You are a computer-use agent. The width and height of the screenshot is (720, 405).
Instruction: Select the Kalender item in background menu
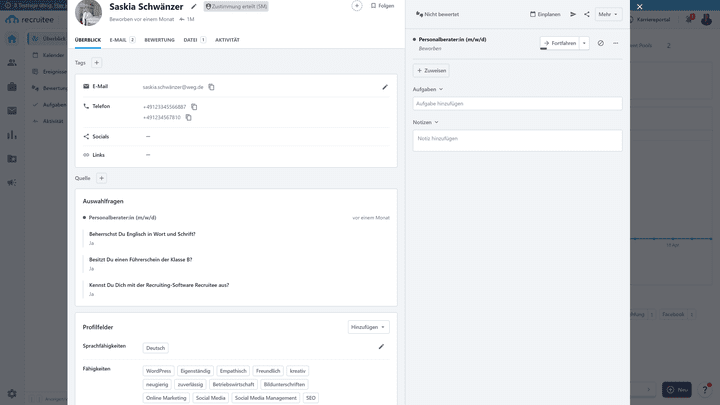(50, 55)
